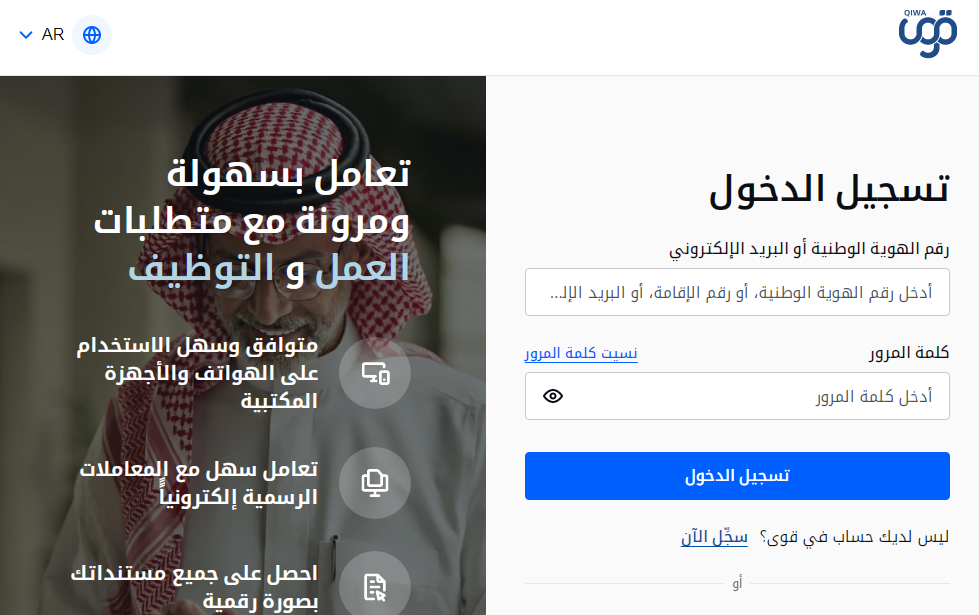Image resolution: width=979 pixels, height=615 pixels.
Task: Click the globe language icon
Action: 92,35
